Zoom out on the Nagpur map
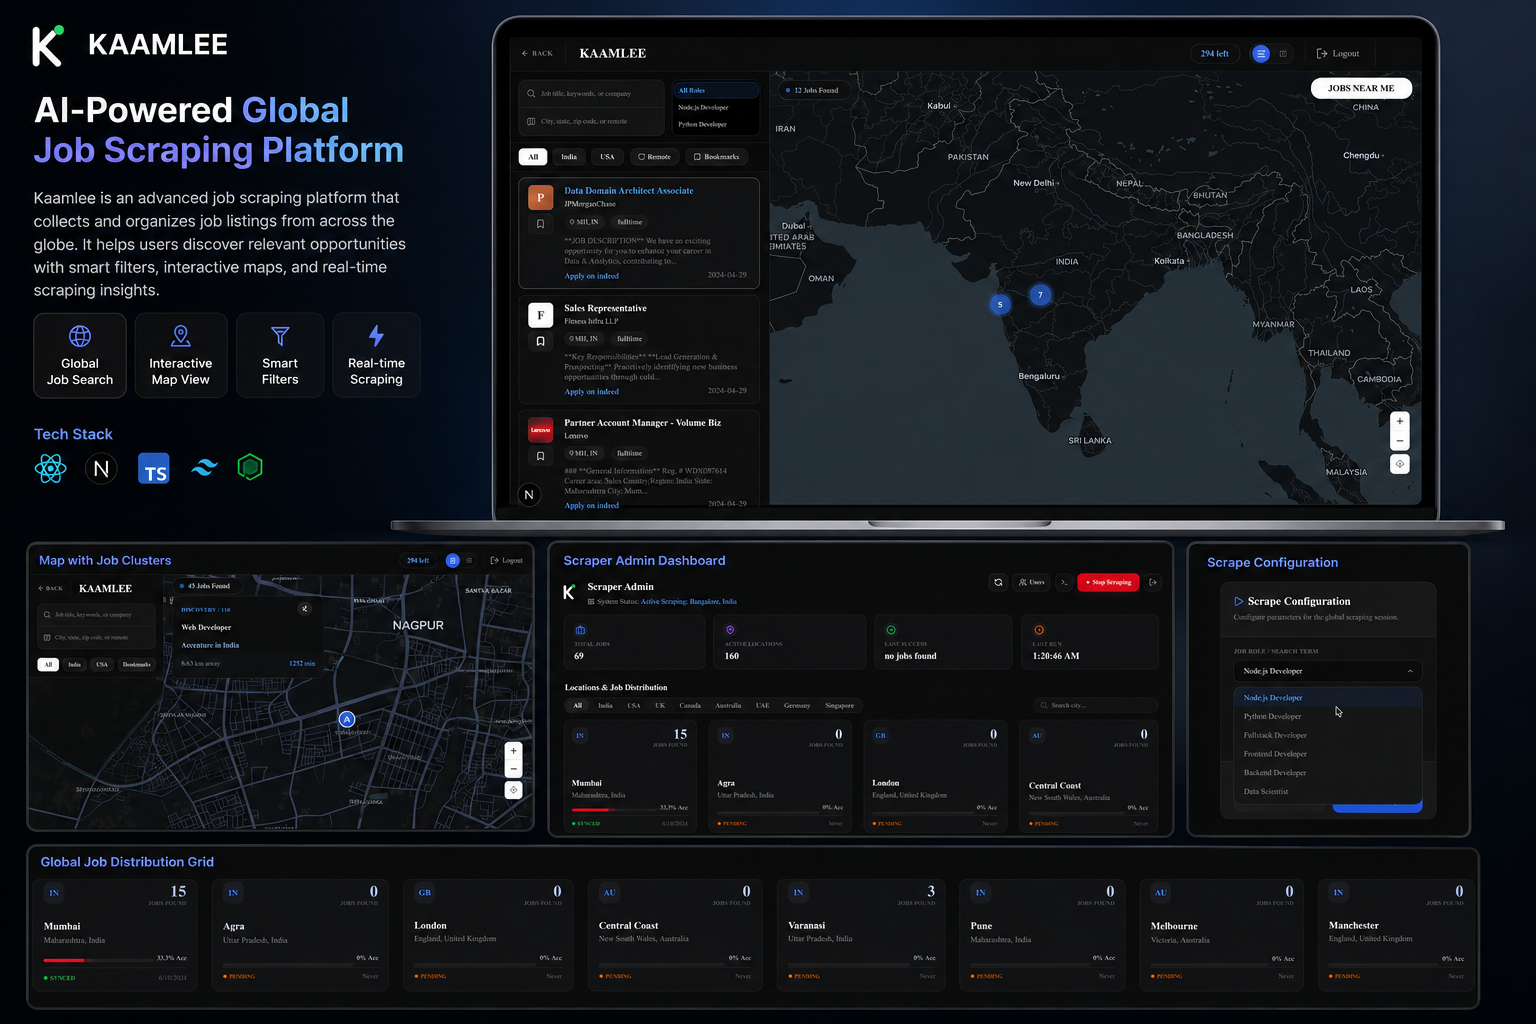The image size is (1536, 1024). (x=513, y=768)
